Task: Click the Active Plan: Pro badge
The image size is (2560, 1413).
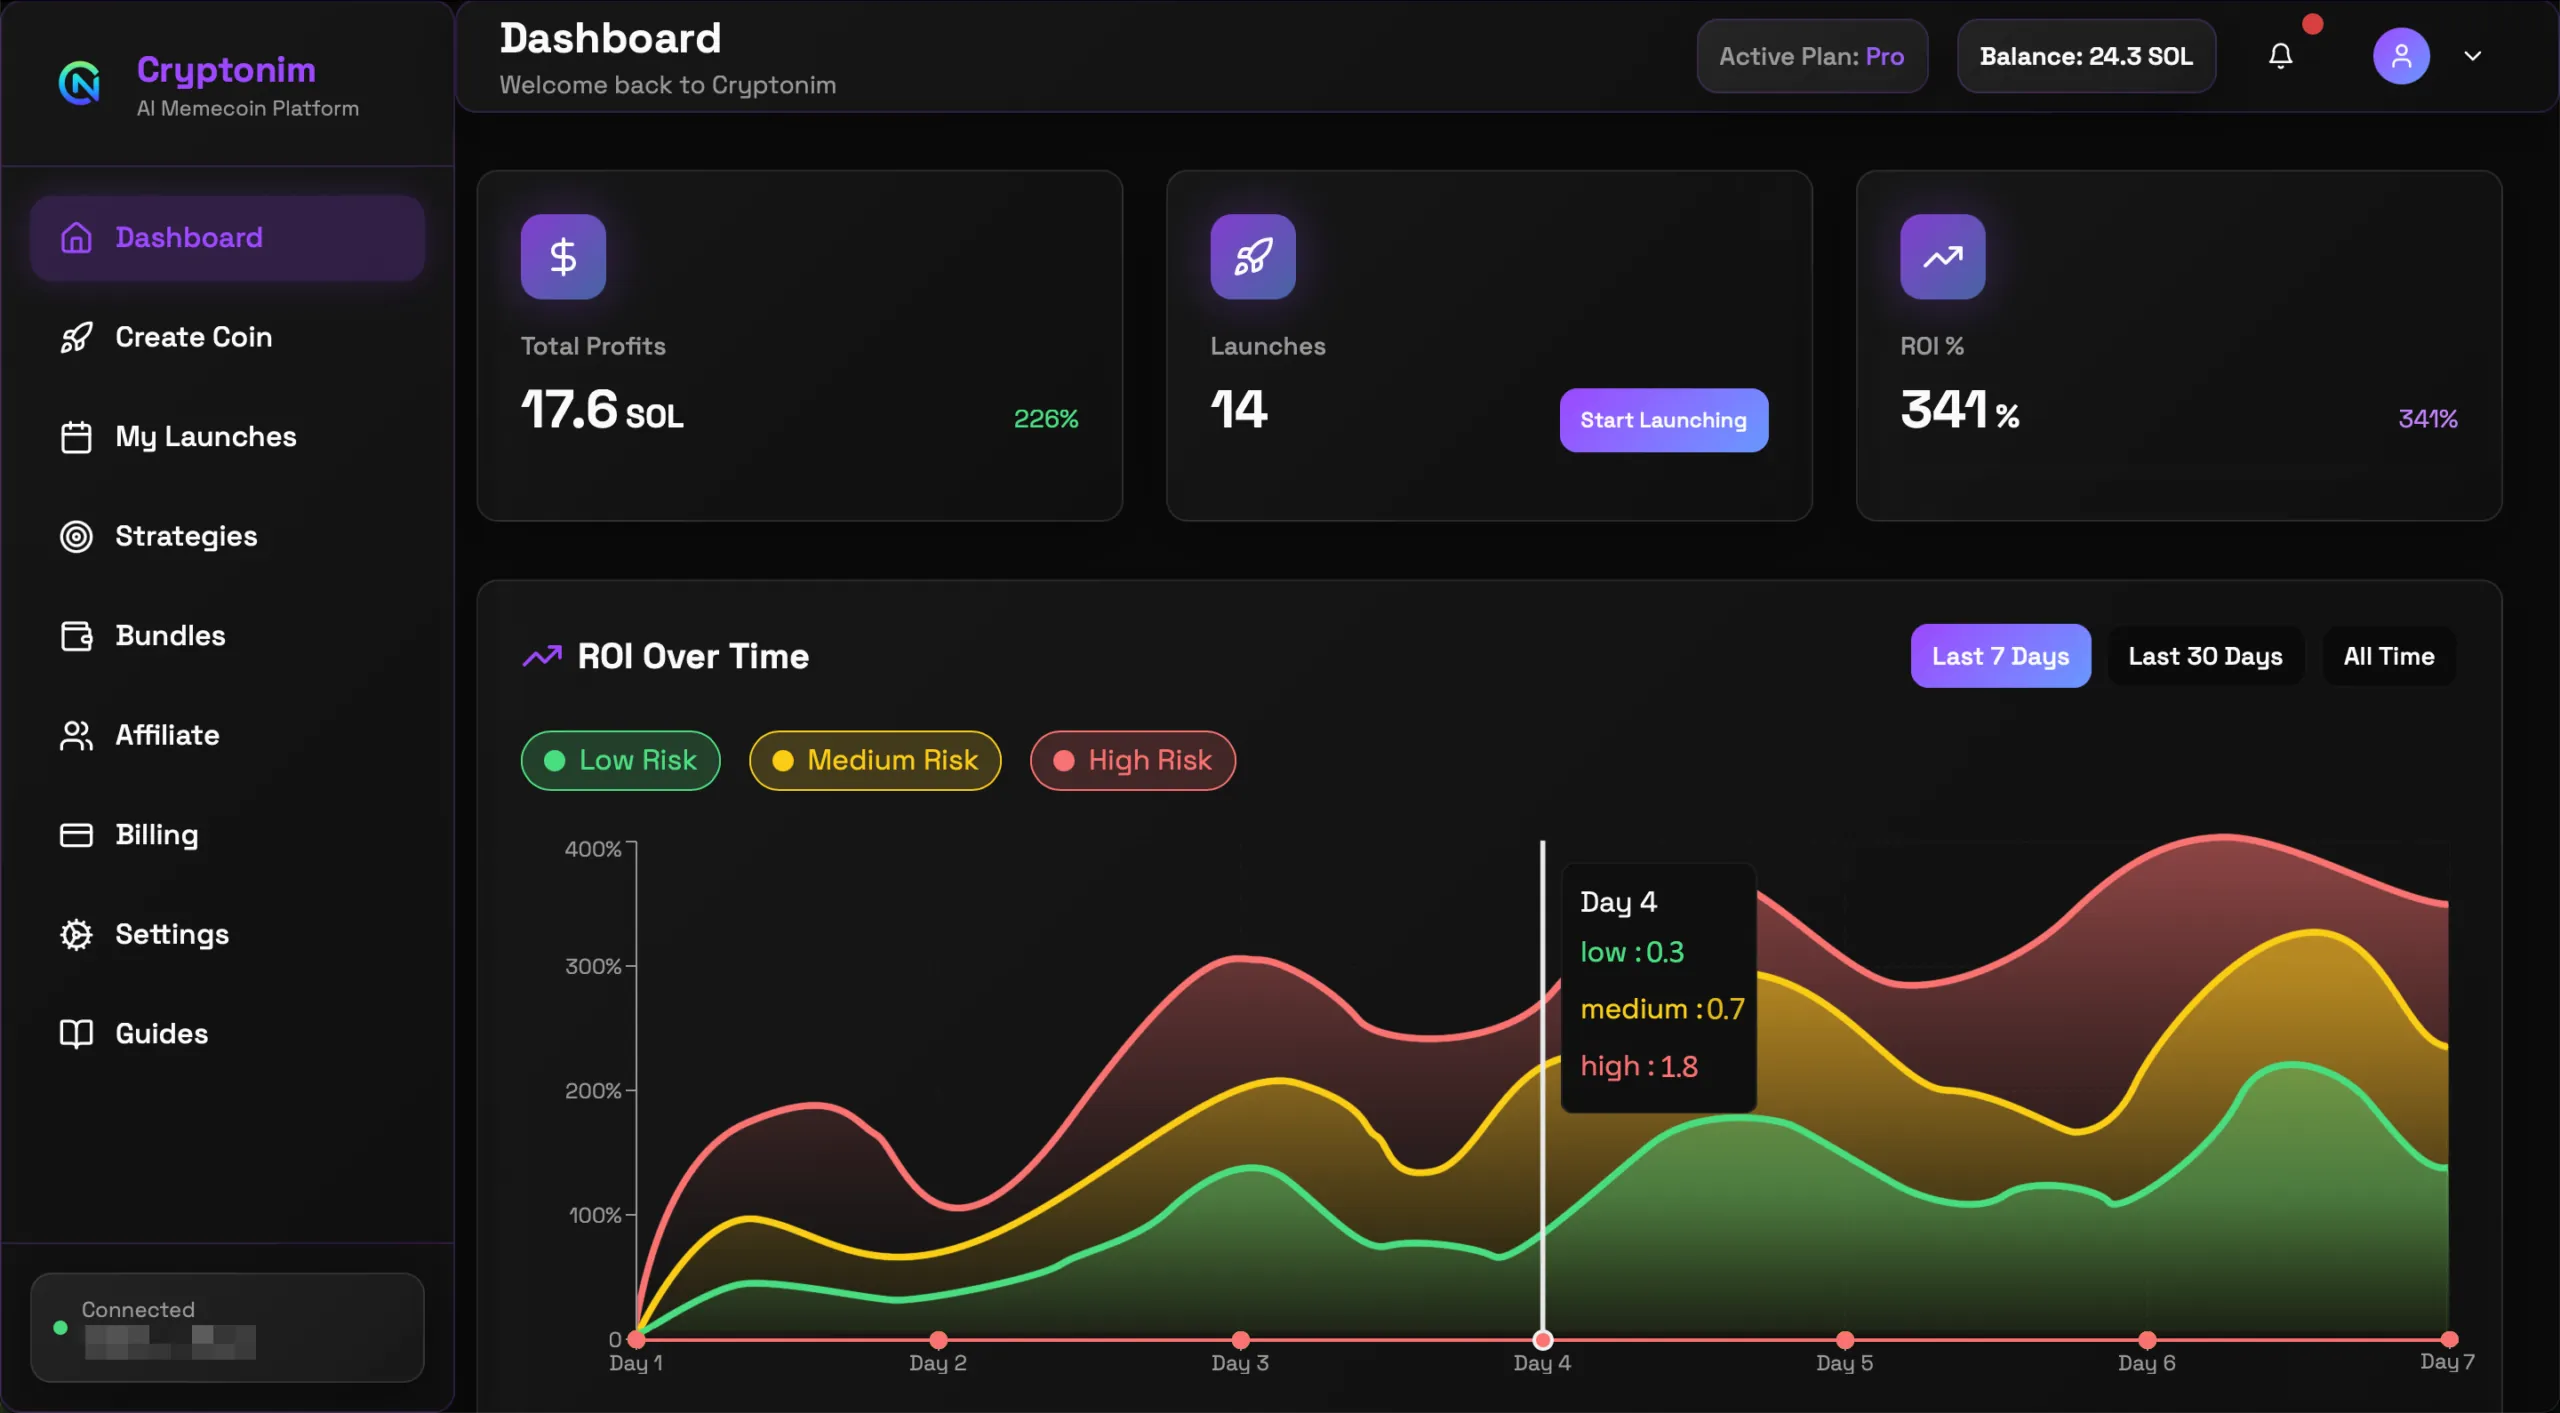Action: [x=1812, y=56]
